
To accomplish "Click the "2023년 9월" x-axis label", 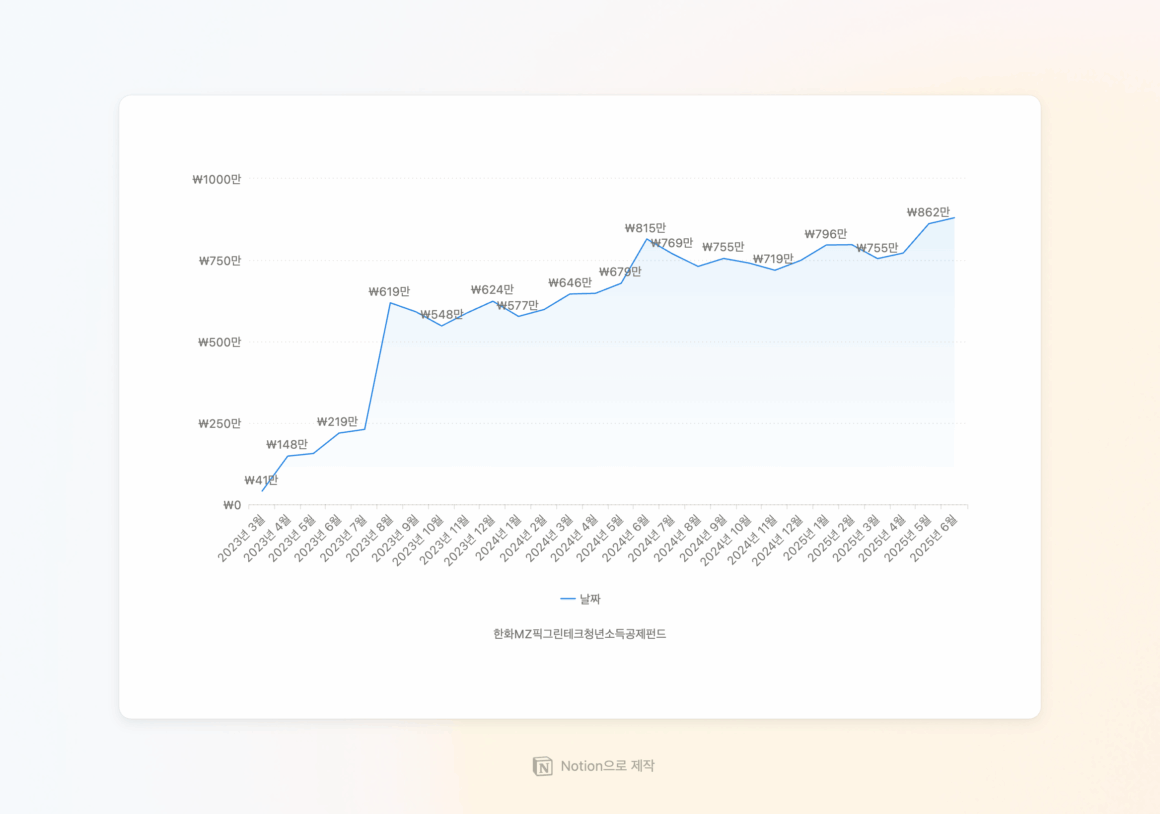I will (x=395, y=539).
